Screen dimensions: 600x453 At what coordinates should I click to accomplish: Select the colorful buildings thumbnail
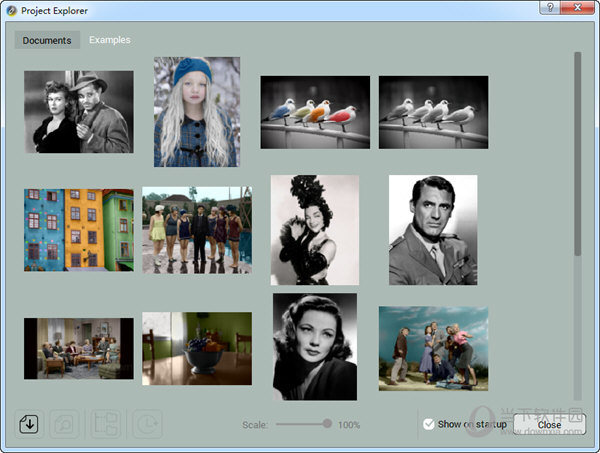[79, 230]
